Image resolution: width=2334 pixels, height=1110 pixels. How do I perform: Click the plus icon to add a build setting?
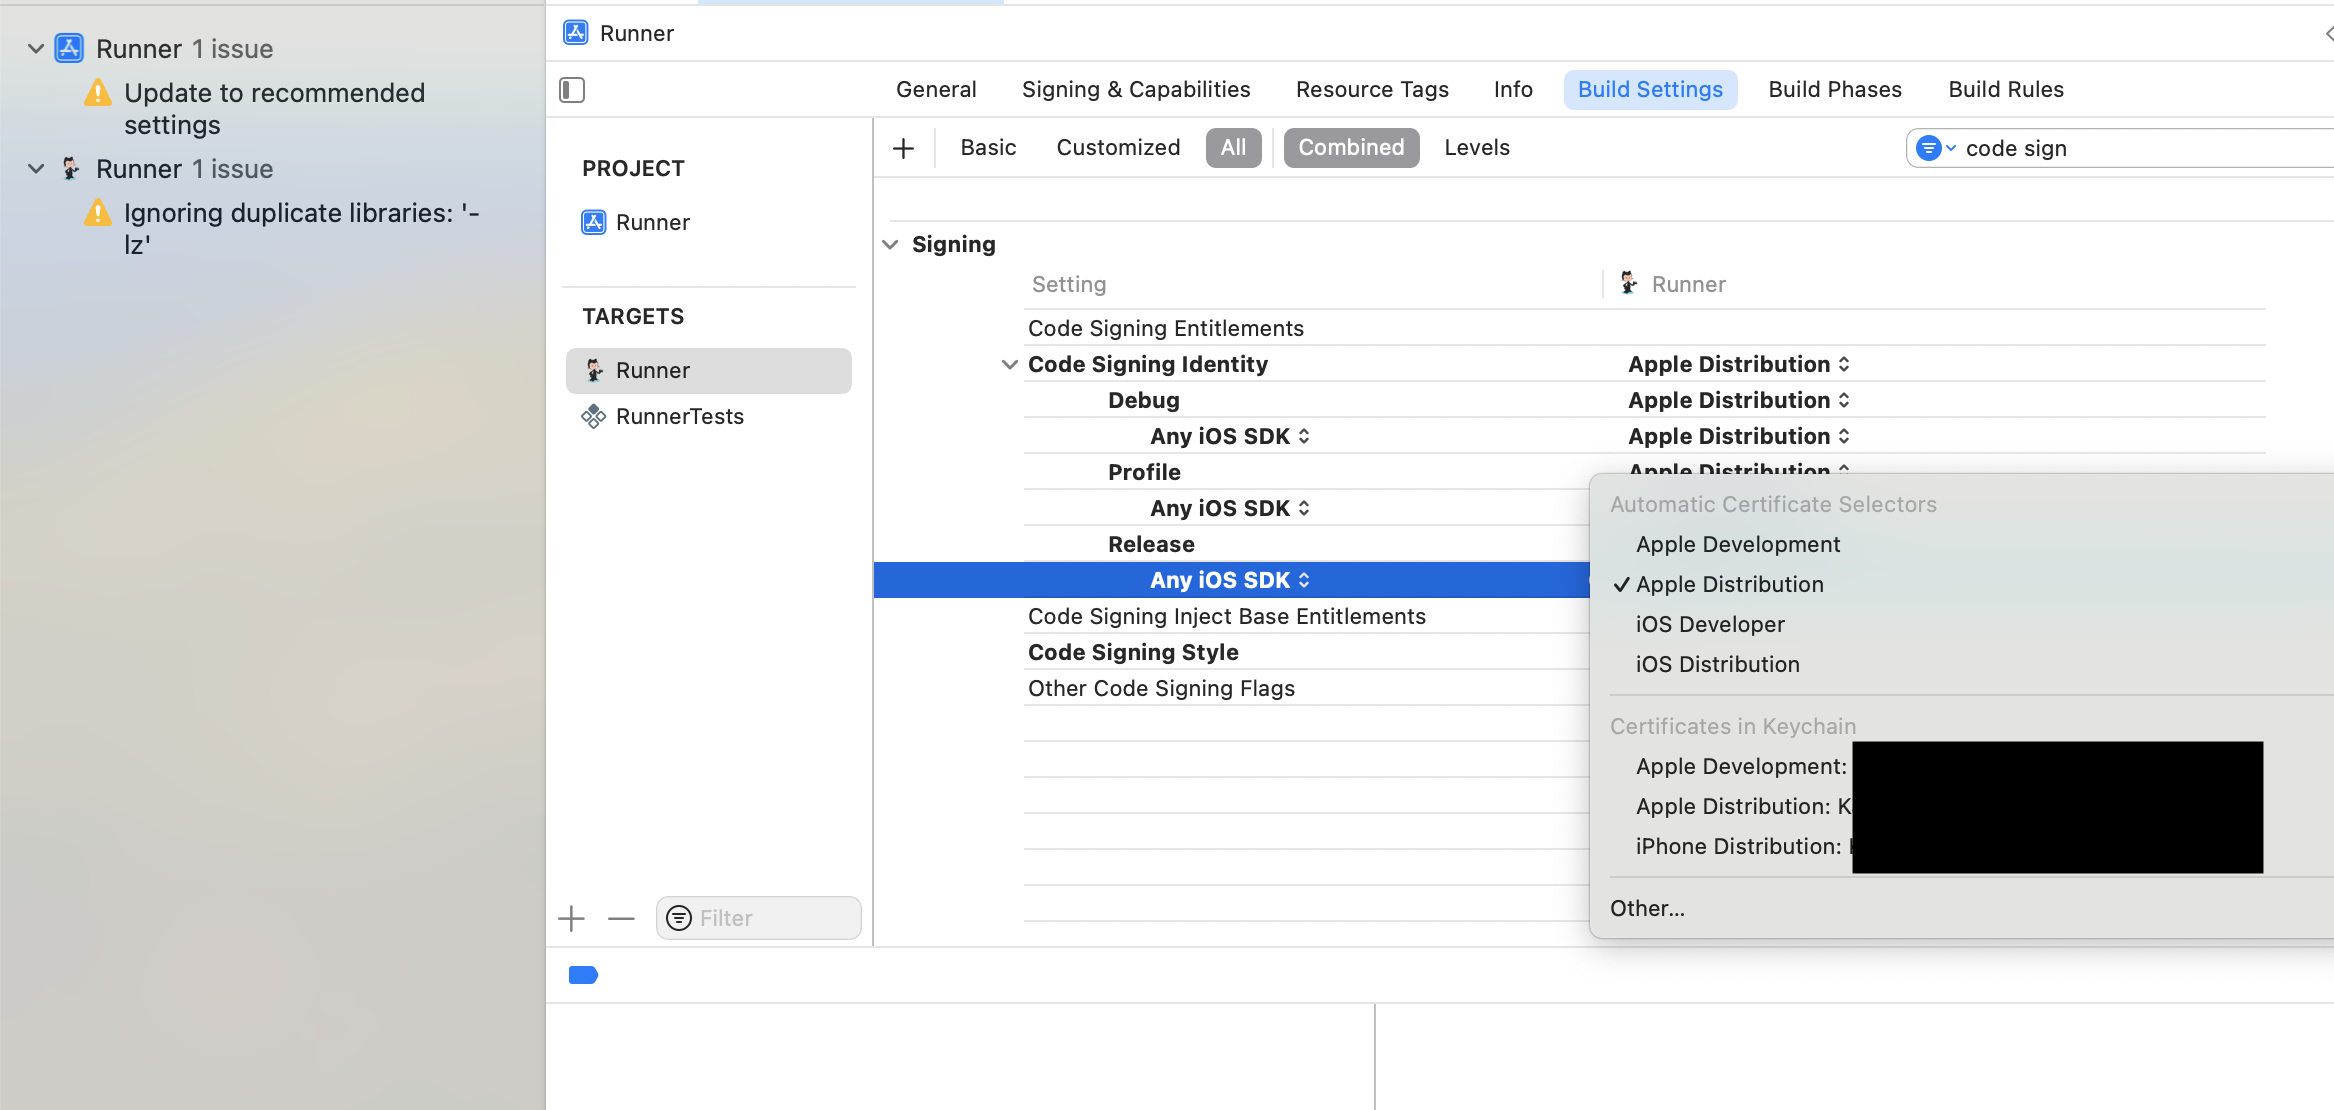(903, 147)
